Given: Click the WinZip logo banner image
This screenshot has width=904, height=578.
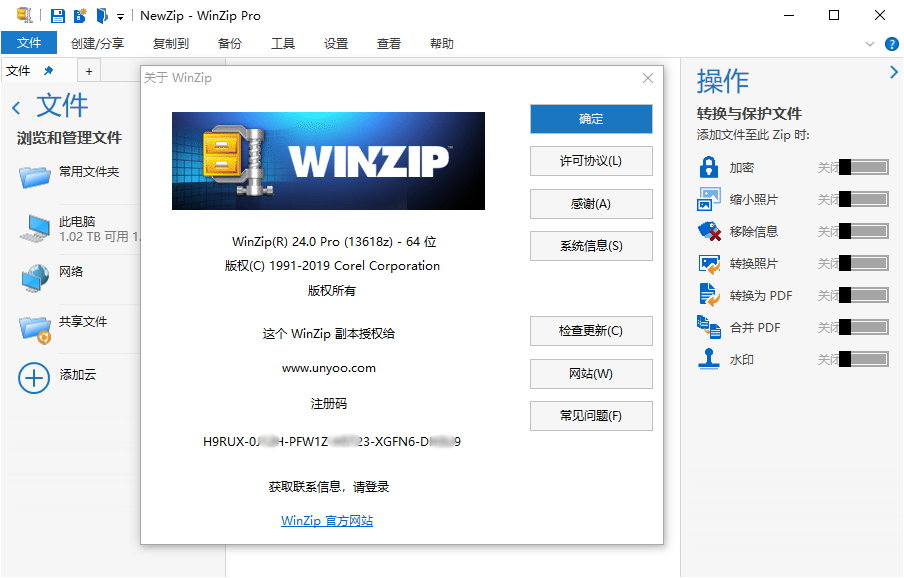Looking at the screenshot, I should click(x=328, y=161).
